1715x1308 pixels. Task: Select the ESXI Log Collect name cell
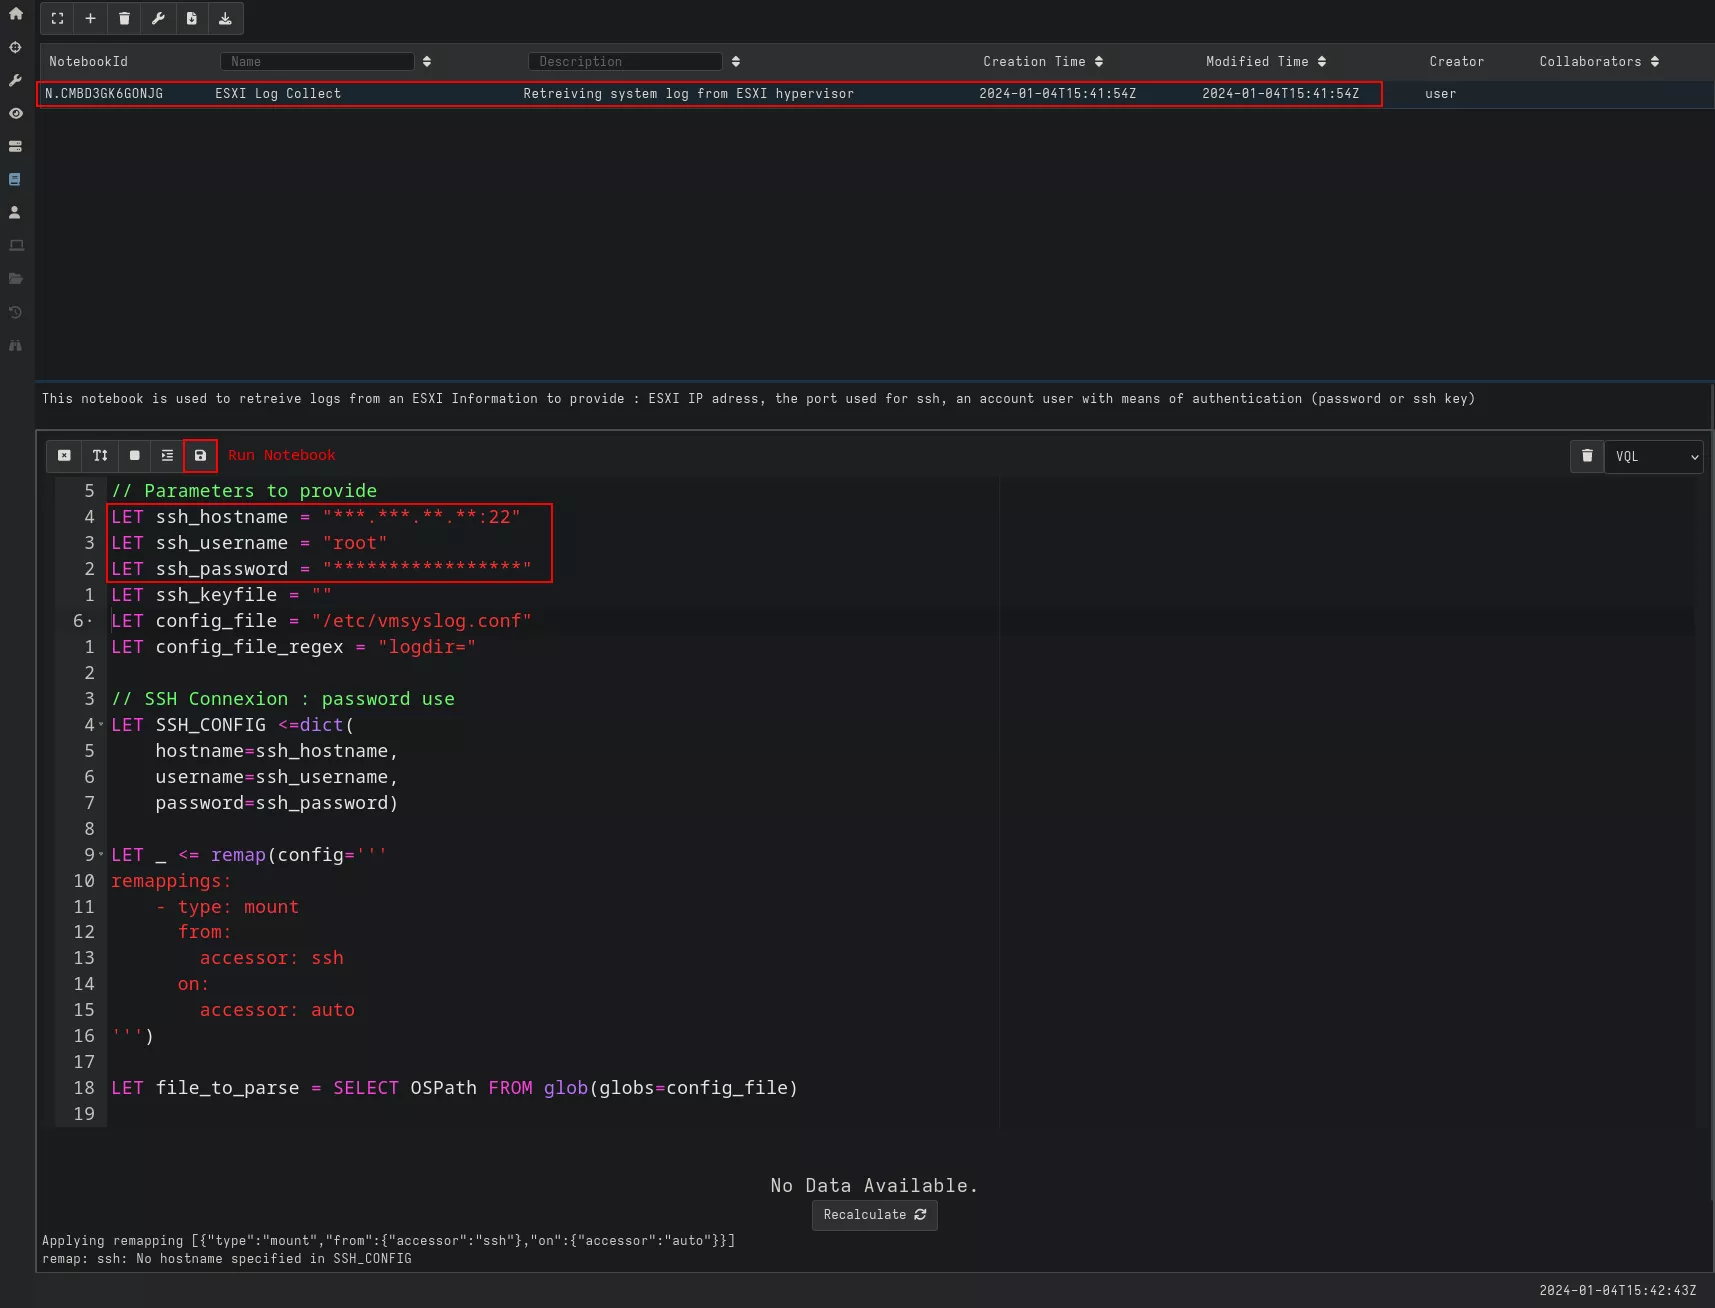coord(278,94)
